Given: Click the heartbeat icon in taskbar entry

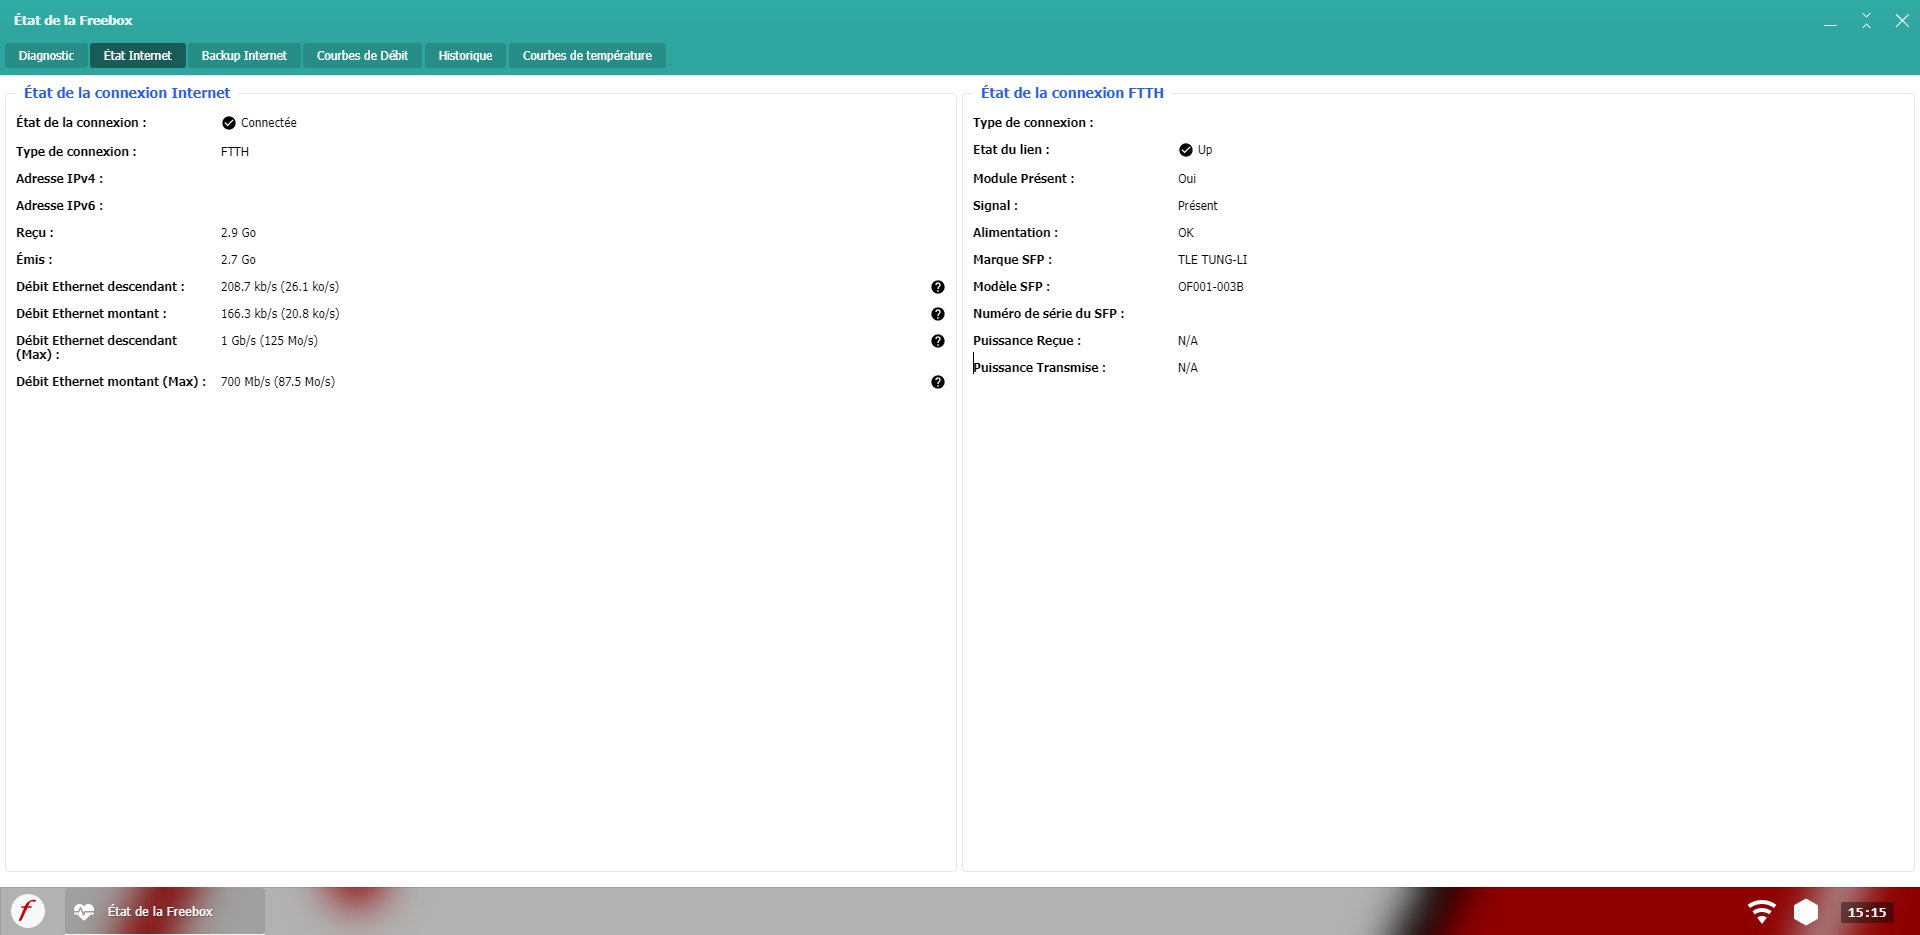Looking at the screenshot, I should click(x=84, y=911).
